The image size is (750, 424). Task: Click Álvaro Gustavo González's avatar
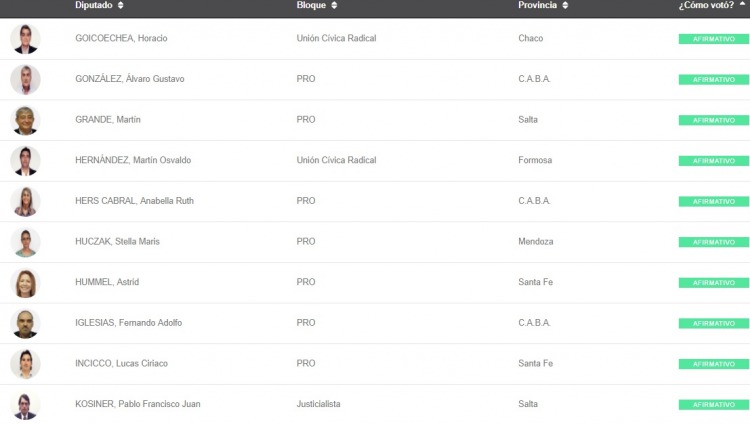pos(25,80)
